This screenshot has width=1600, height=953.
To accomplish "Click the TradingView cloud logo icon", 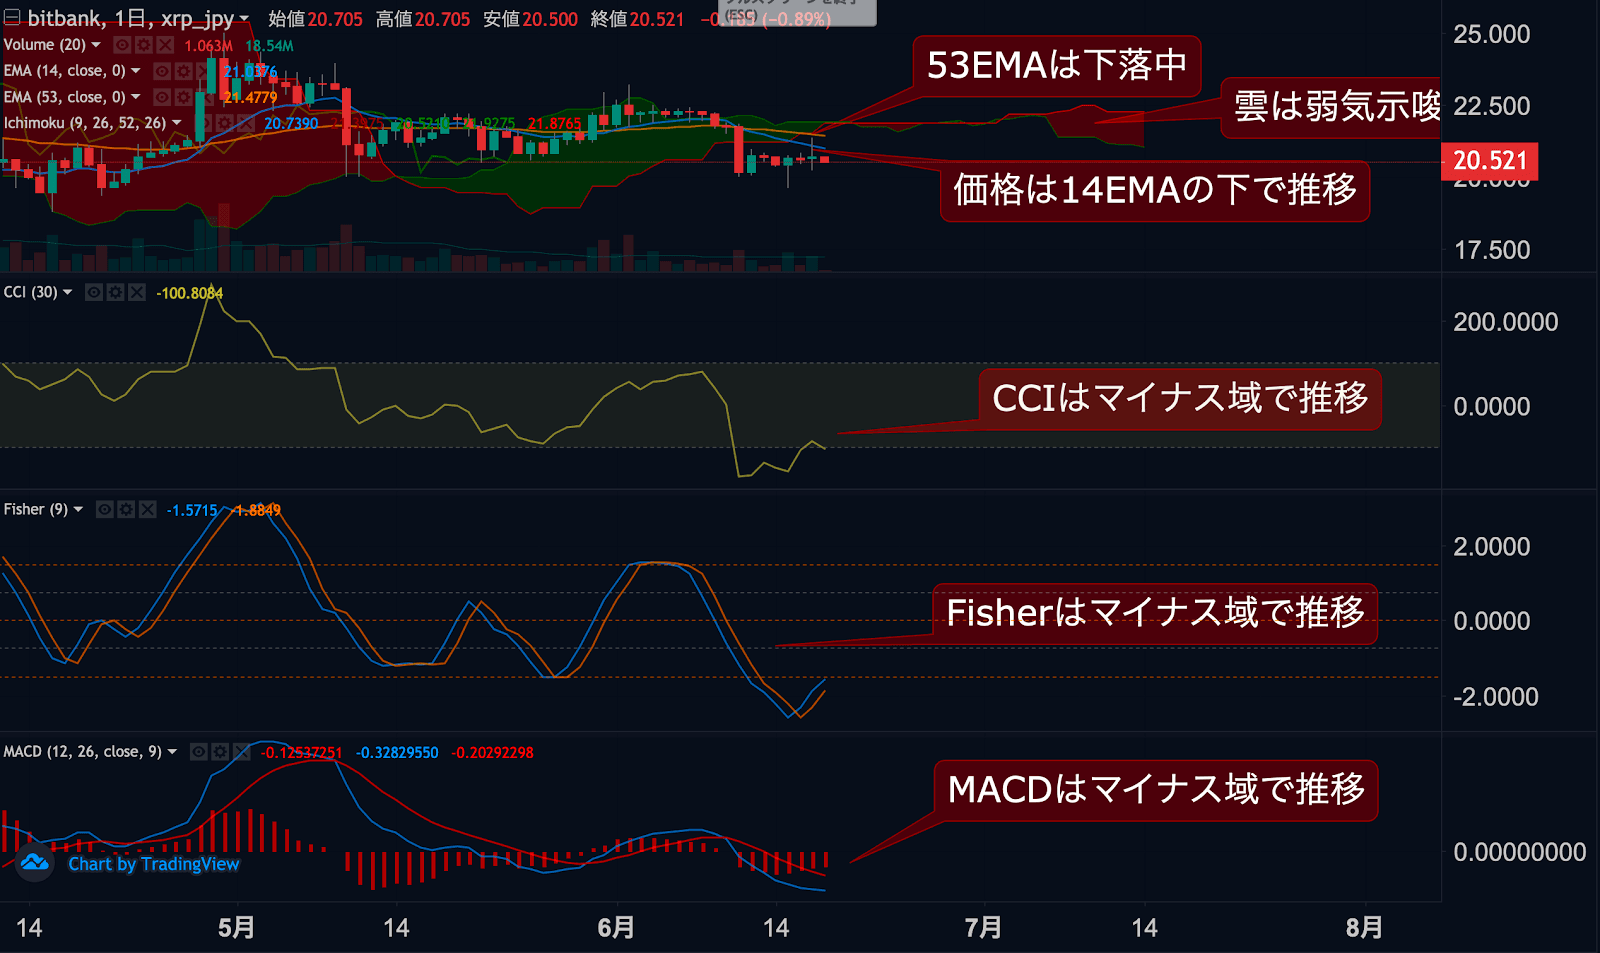I will tap(35, 863).
